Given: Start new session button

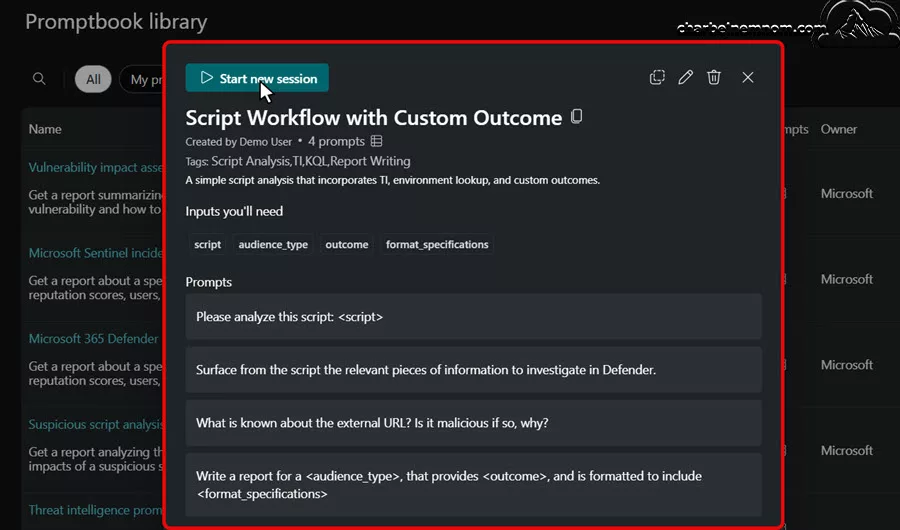Looking at the screenshot, I should (x=257, y=78).
